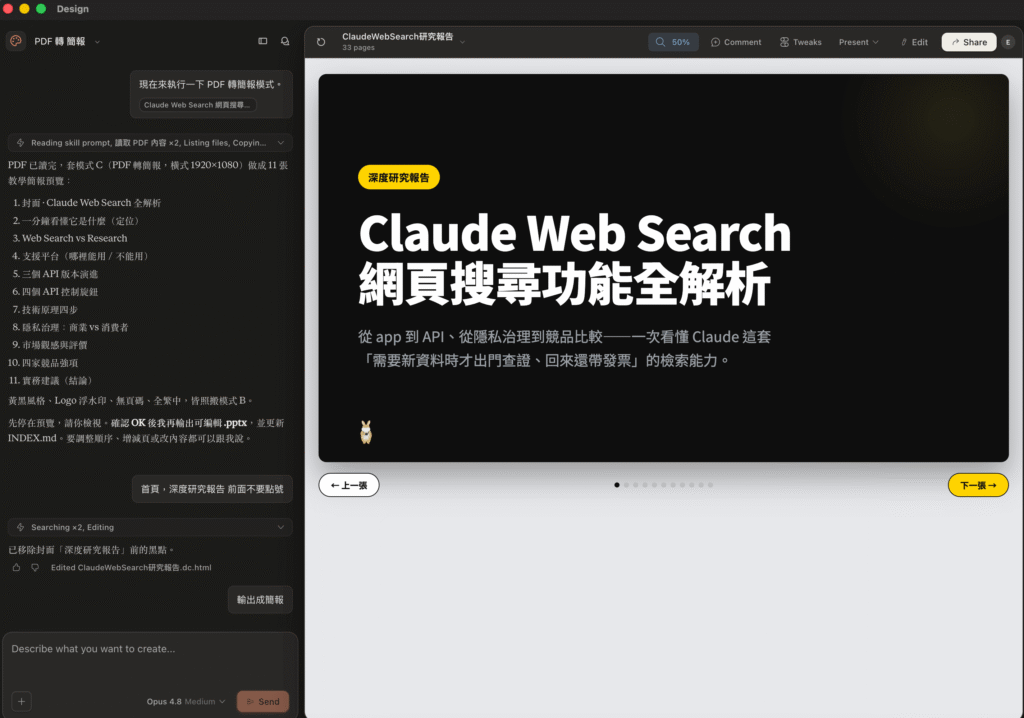Click list item 10. 四家競品強項

click(x=43, y=363)
